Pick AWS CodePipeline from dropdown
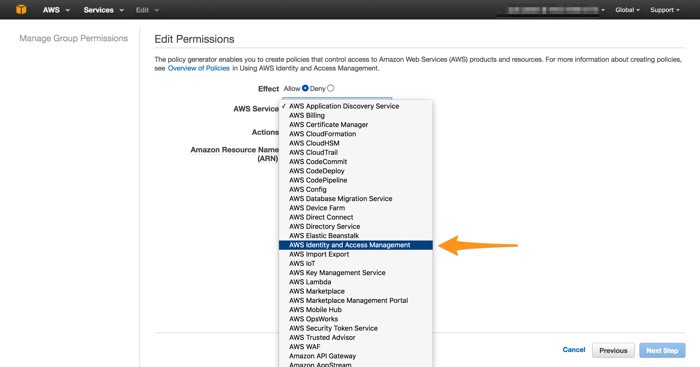The image size is (700, 367). (x=356, y=180)
